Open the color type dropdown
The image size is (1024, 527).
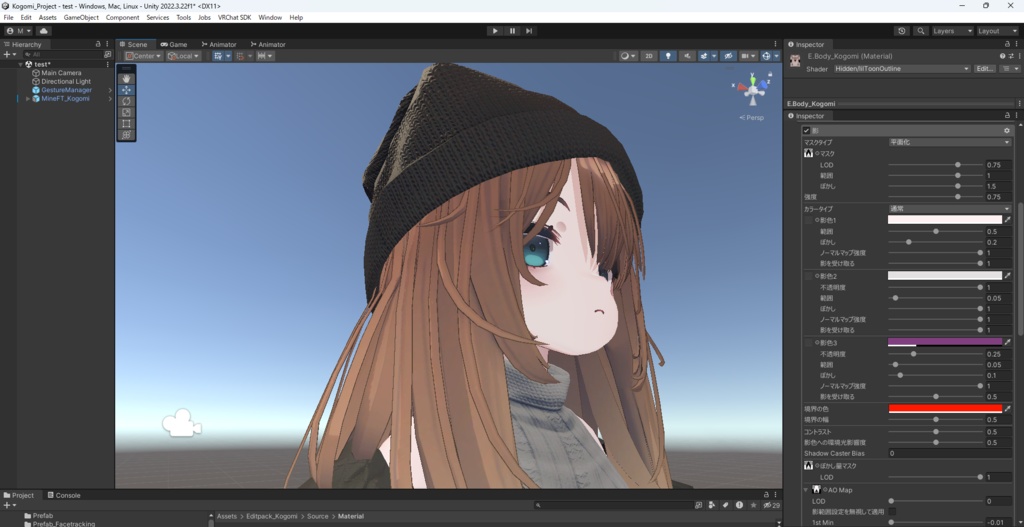[950, 209]
